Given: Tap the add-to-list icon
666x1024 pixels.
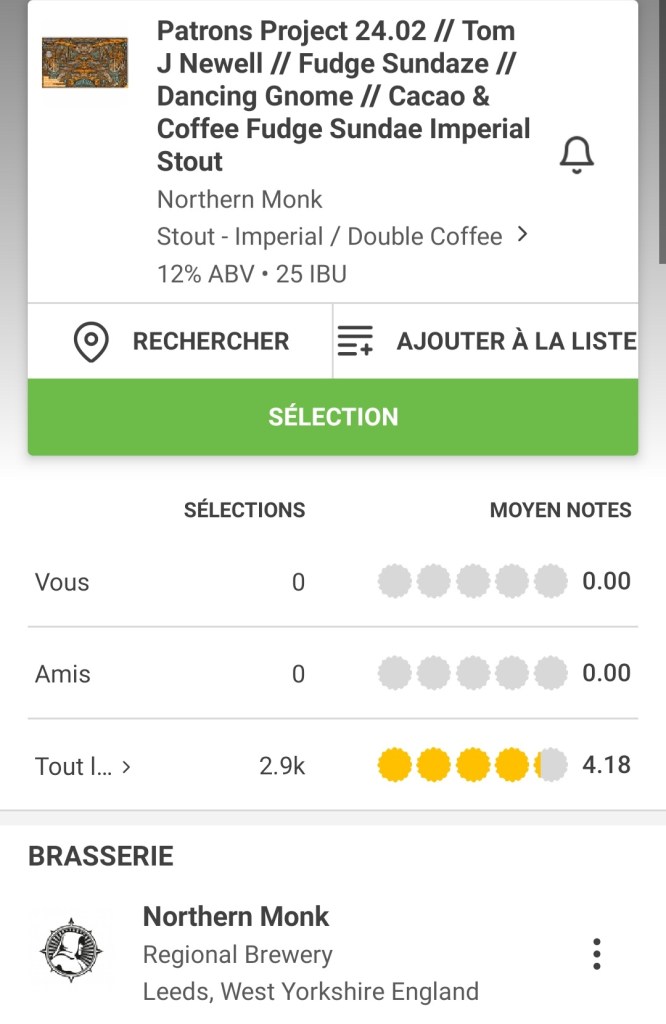Looking at the screenshot, I should click(355, 342).
